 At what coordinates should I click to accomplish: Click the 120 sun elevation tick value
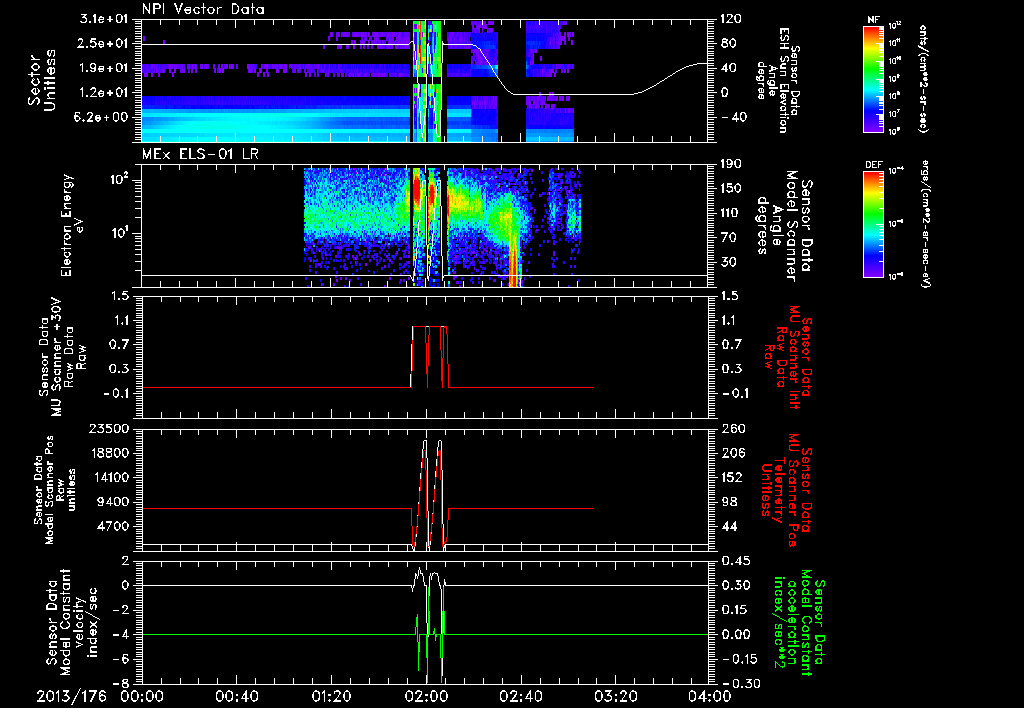(x=733, y=19)
